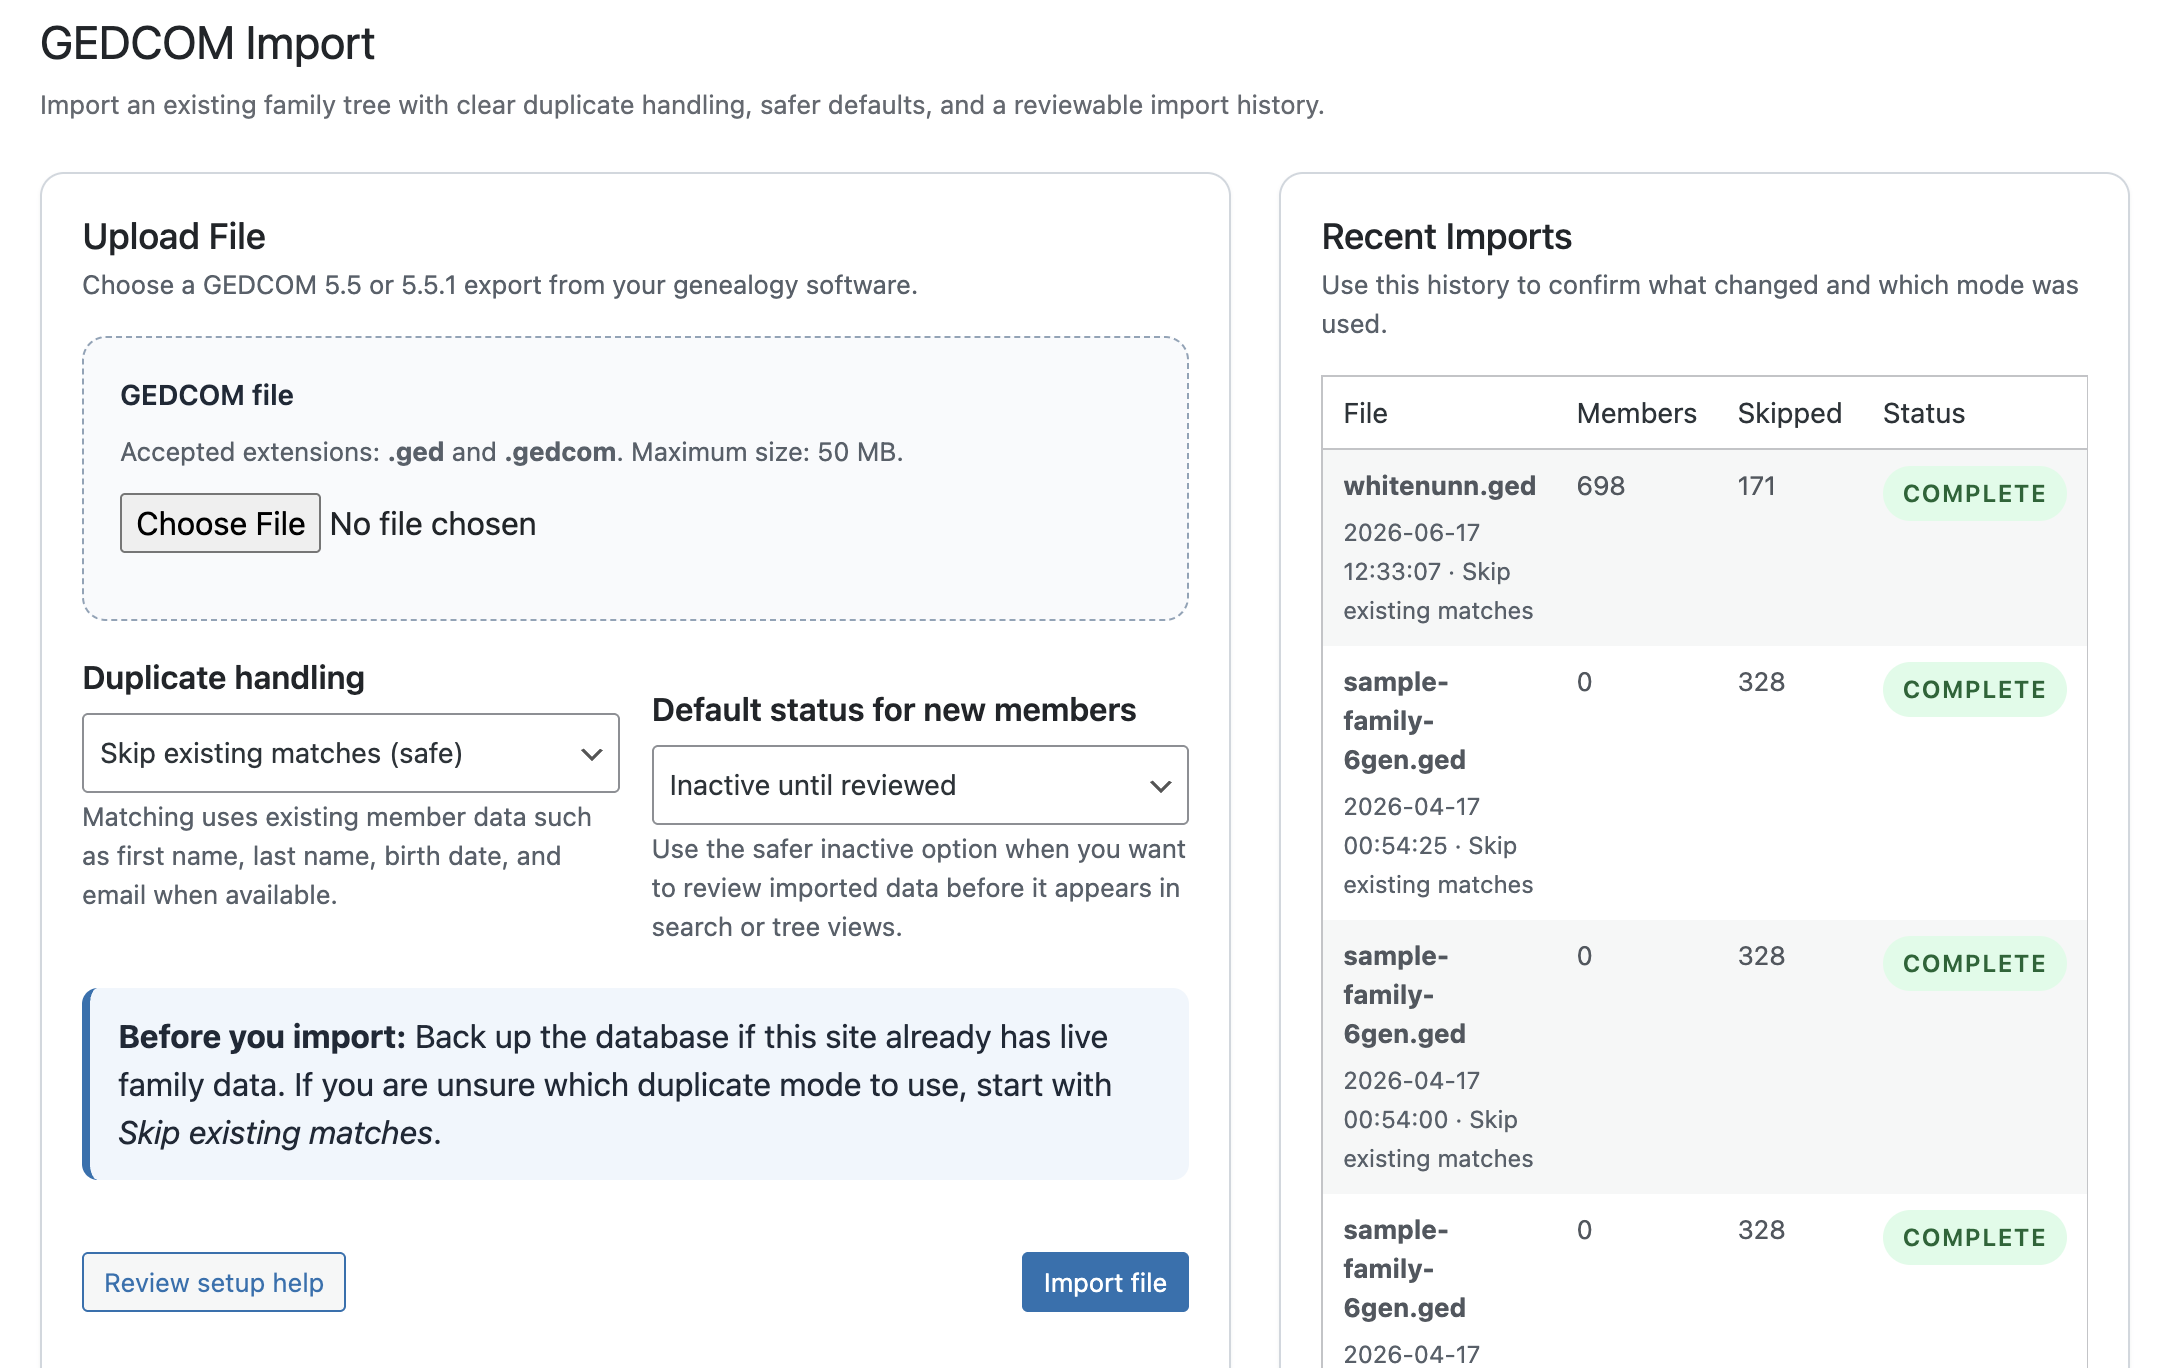Viewport: 2164px width, 1368px height.
Task: Click the GEDCOM file drop zone area
Action: click(x=635, y=478)
